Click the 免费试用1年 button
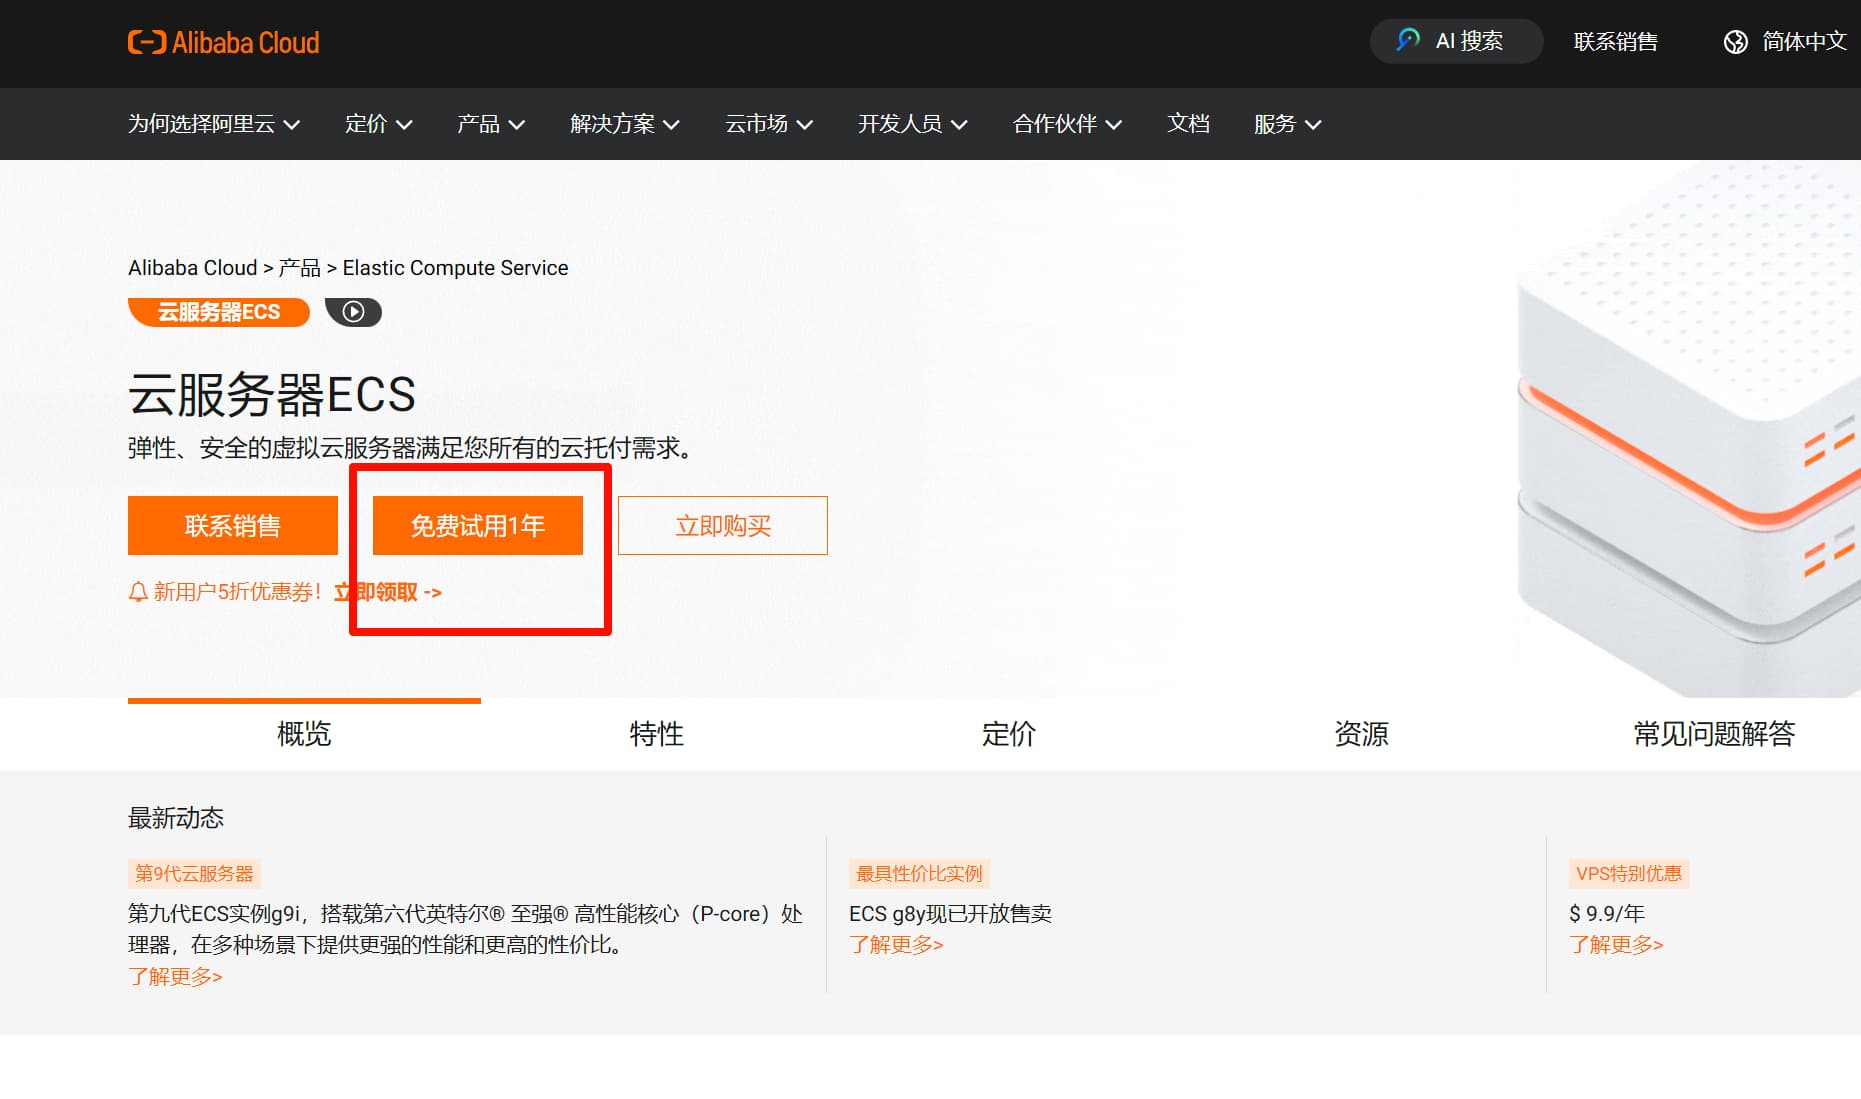Viewport: 1861px width, 1099px height. coord(477,526)
